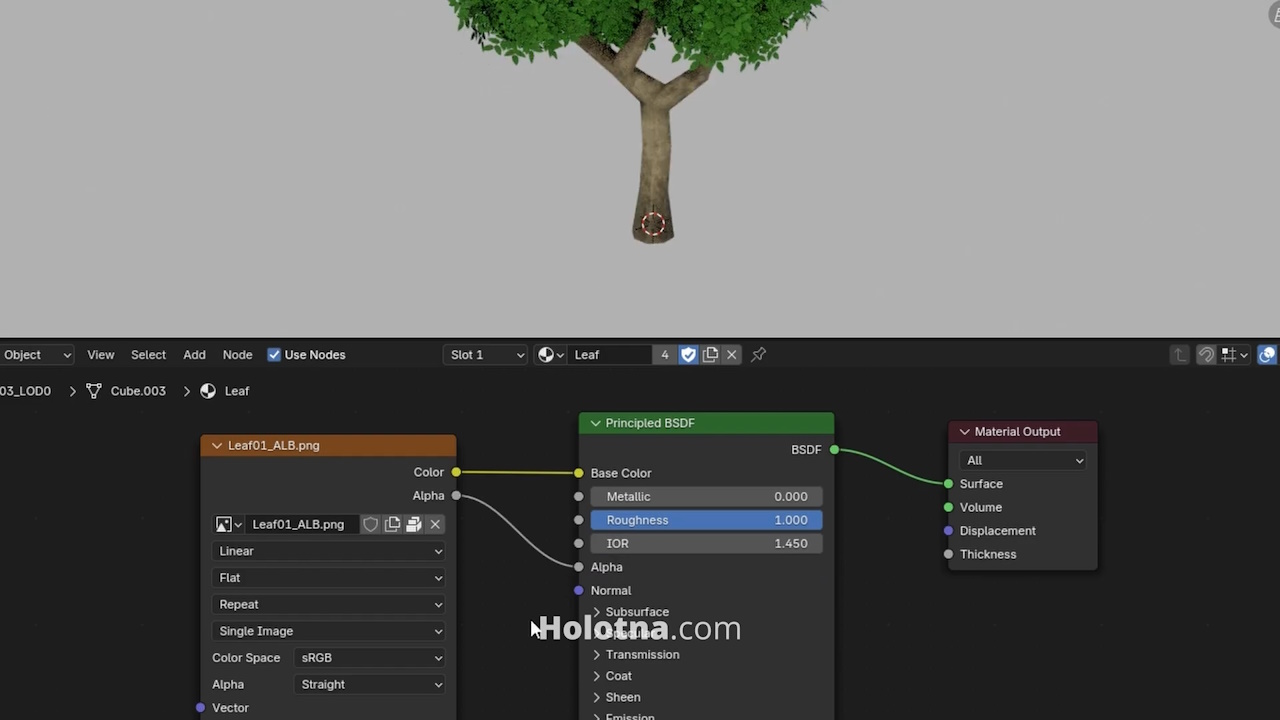Change the Linear interpolation dropdown
The width and height of the screenshot is (1280, 720).
click(329, 551)
